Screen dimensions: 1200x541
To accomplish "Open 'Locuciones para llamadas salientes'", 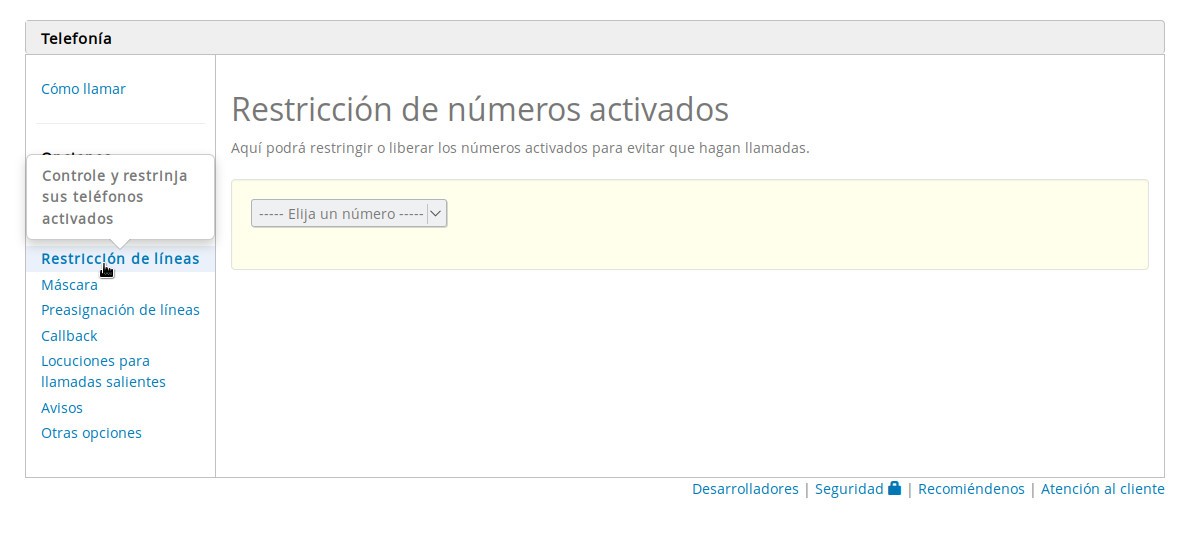I will 103,372.
